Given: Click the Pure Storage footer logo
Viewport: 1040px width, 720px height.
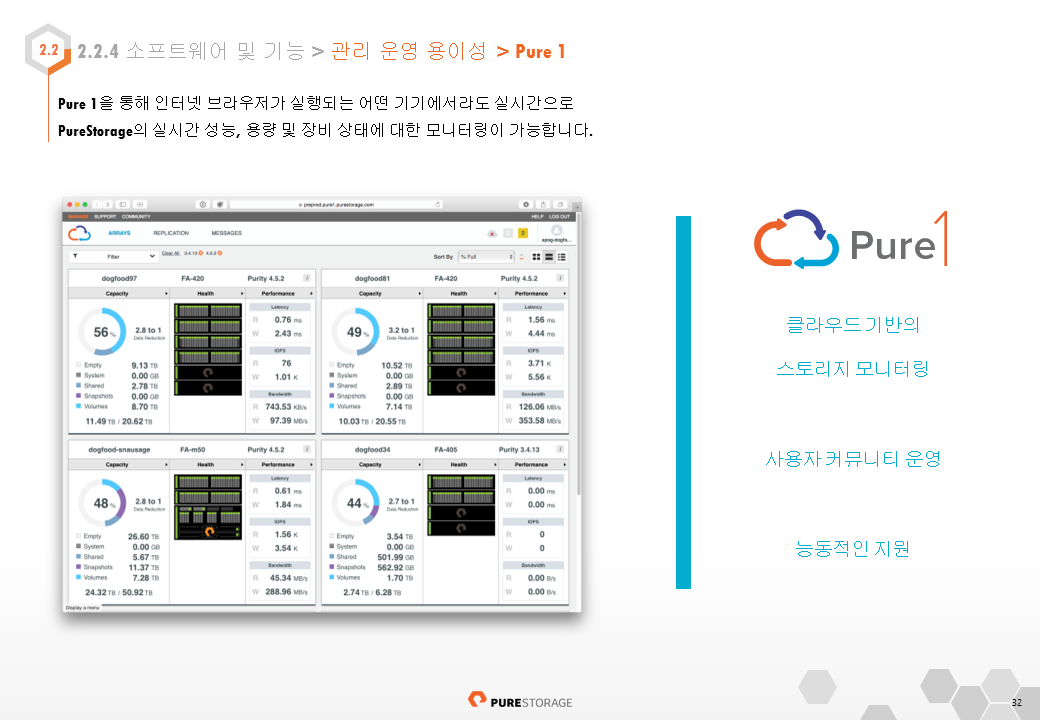Looking at the screenshot, I should click(x=520, y=701).
